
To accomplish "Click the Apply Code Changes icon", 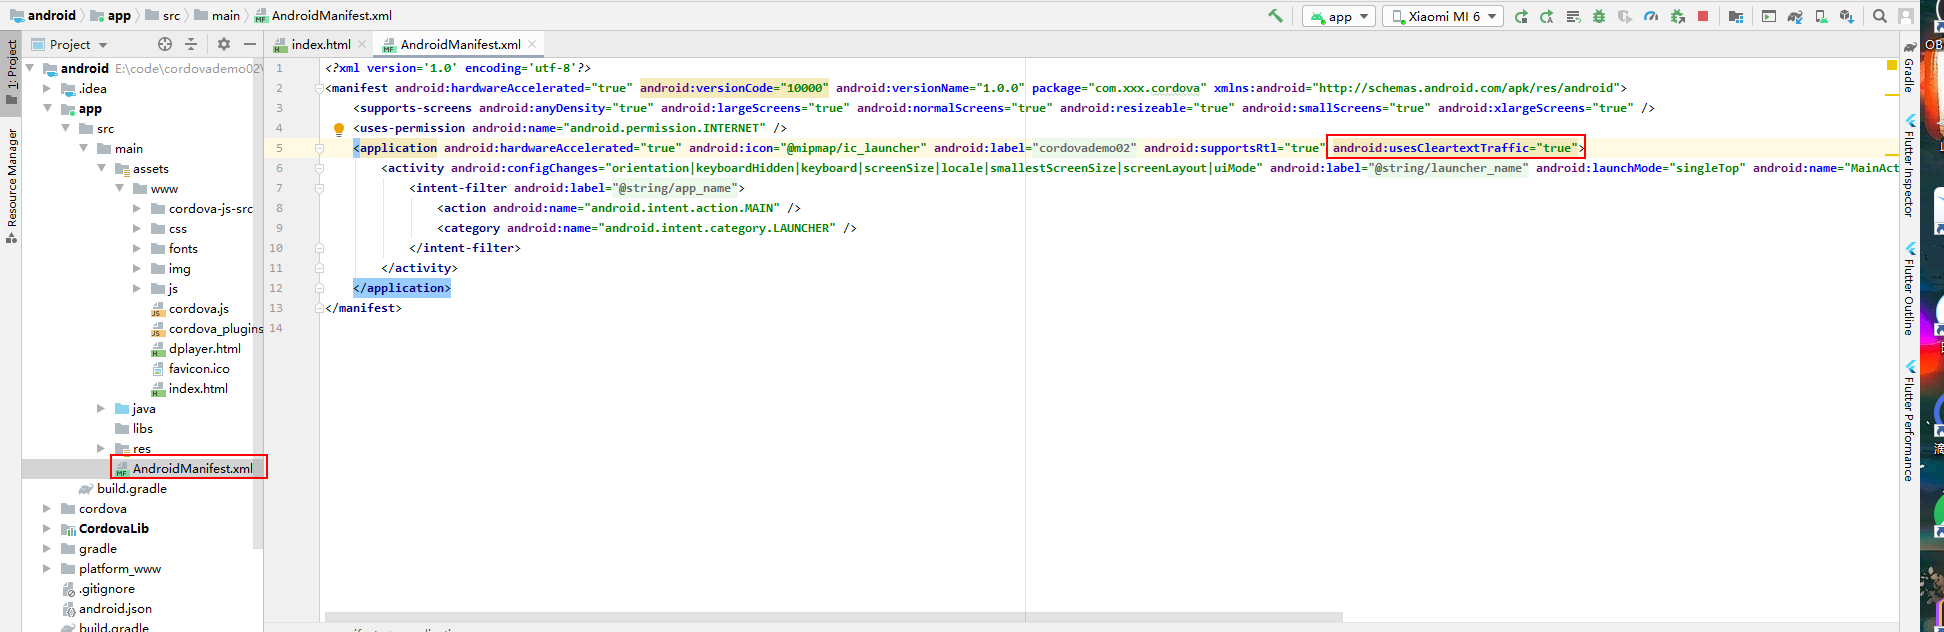I will click(1573, 16).
